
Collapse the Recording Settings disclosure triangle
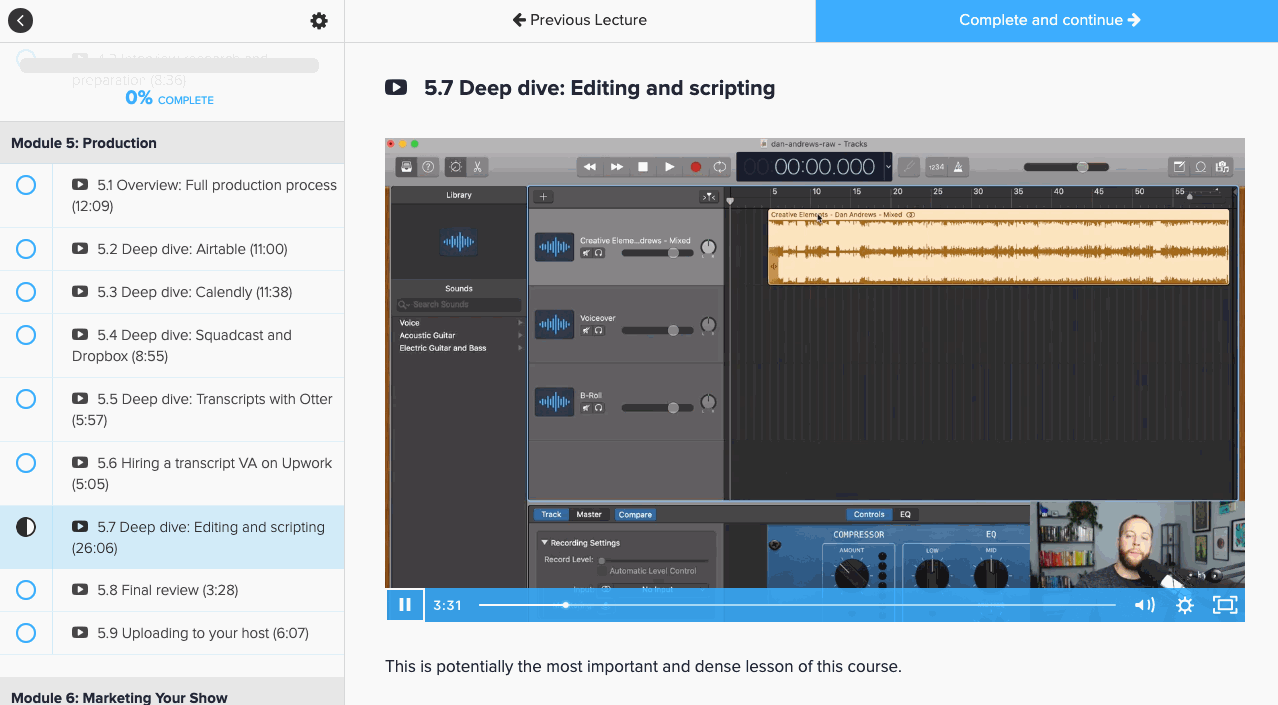click(544, 541)
